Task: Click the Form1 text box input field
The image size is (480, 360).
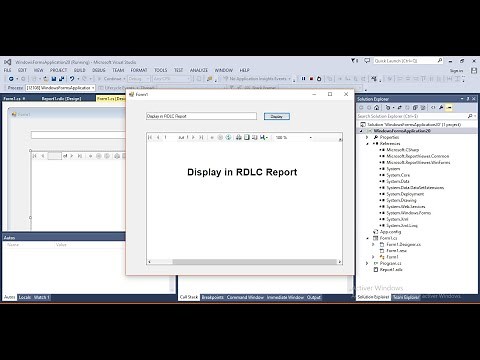Action: tap(201, 116)
